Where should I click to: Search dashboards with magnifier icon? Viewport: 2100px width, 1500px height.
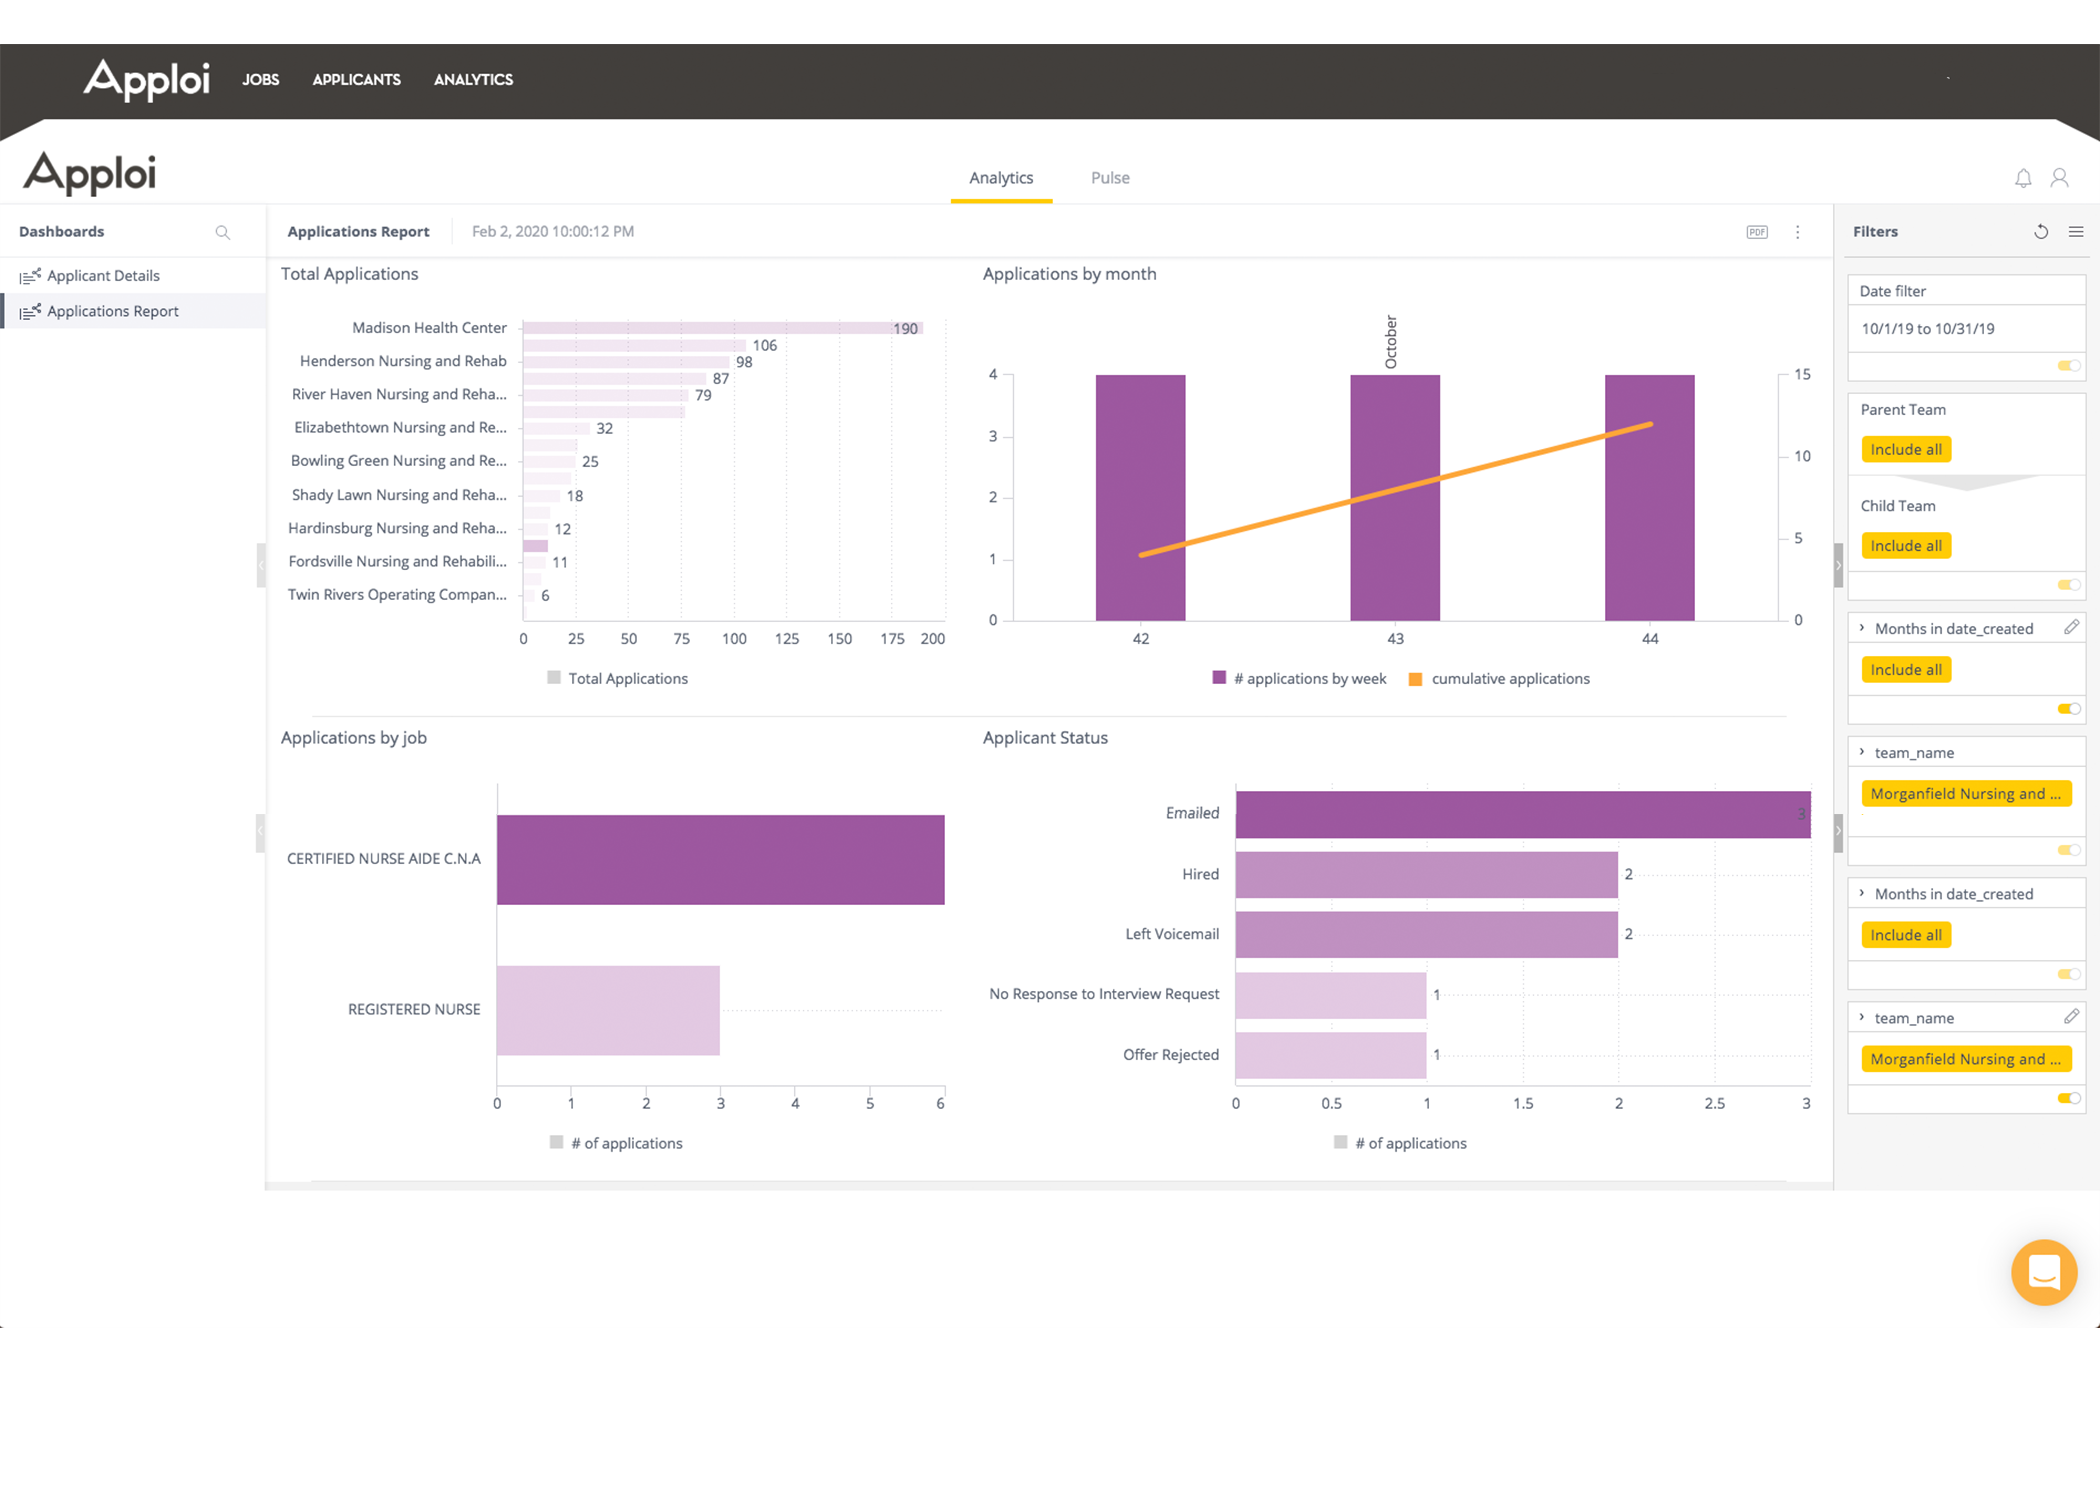pyautogui.click(x=223, y=232)
